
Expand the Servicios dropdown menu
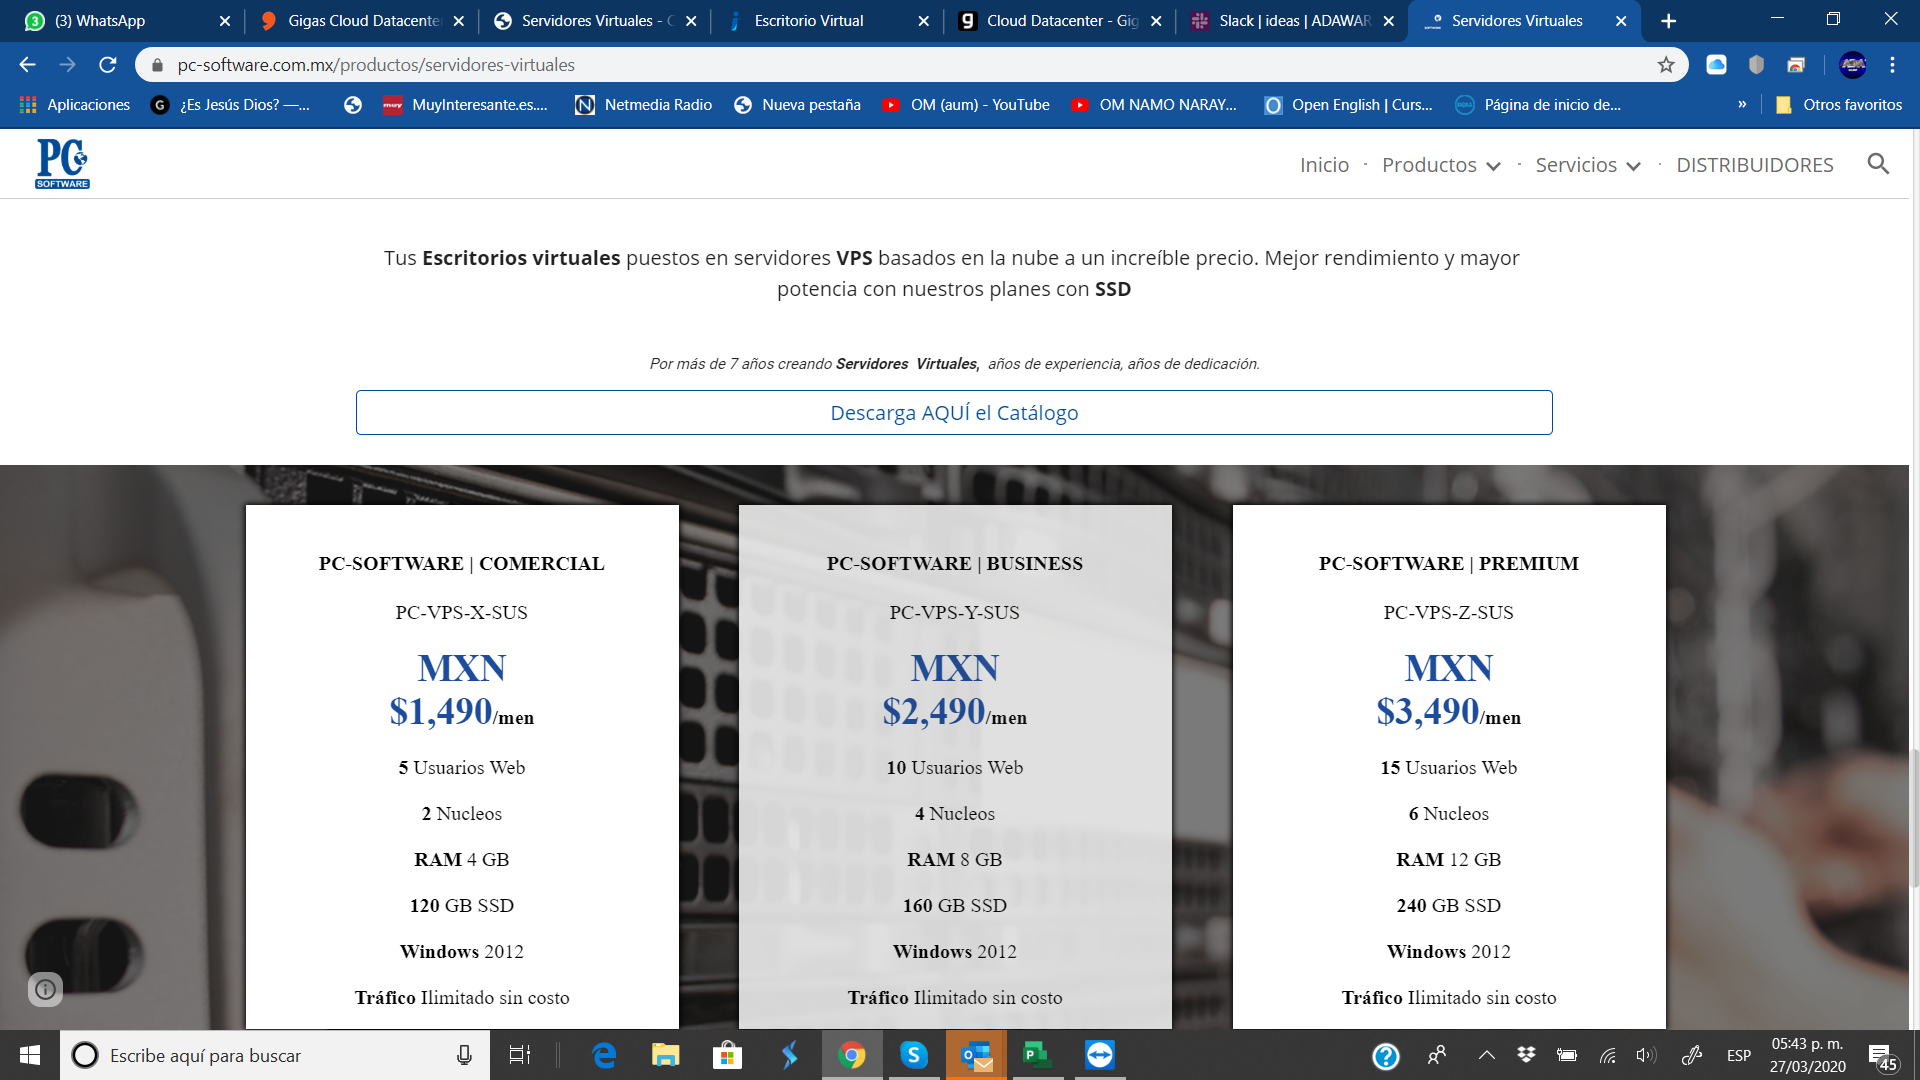[1587, 165]
